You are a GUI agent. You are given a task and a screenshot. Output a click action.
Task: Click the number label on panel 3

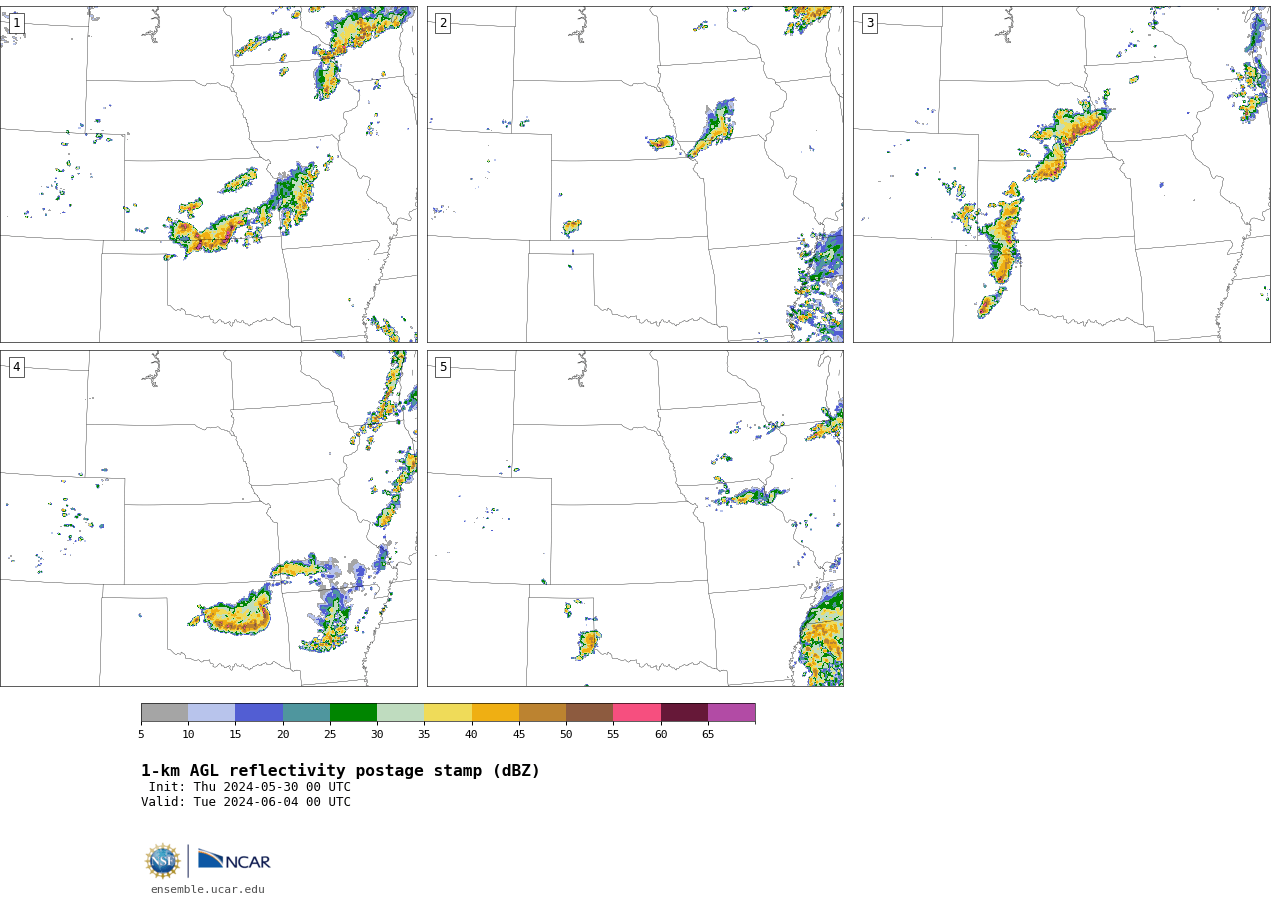click(869, 23)
